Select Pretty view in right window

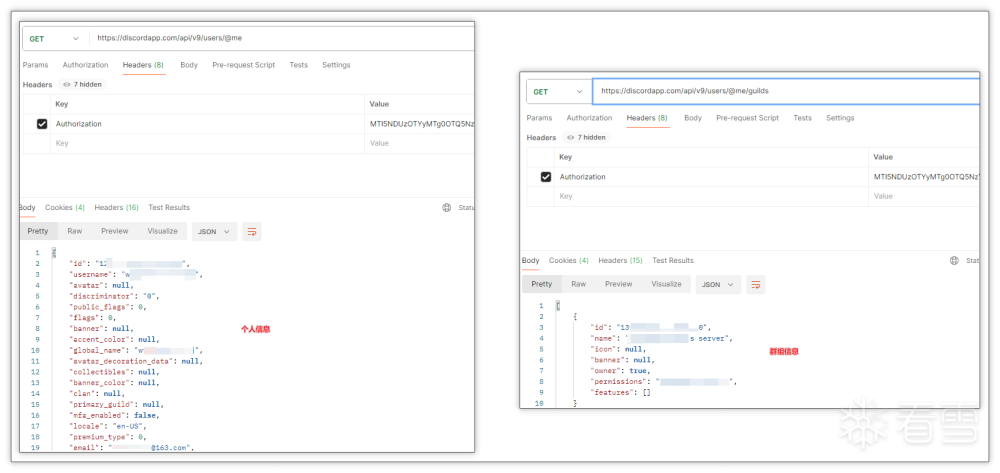[542, 284]
